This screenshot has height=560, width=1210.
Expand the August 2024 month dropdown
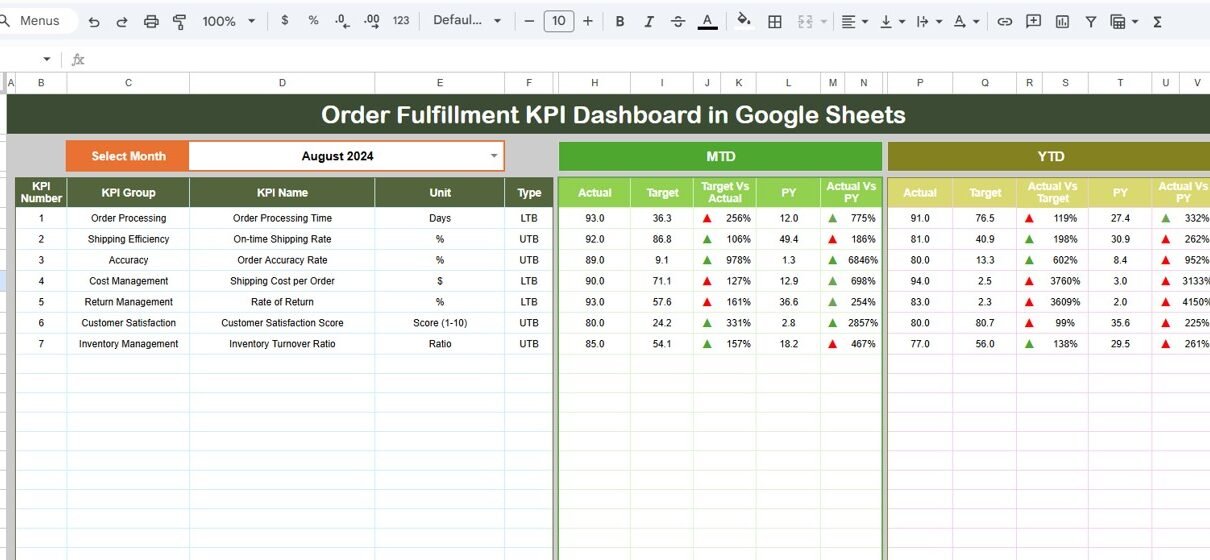point(493,156)
